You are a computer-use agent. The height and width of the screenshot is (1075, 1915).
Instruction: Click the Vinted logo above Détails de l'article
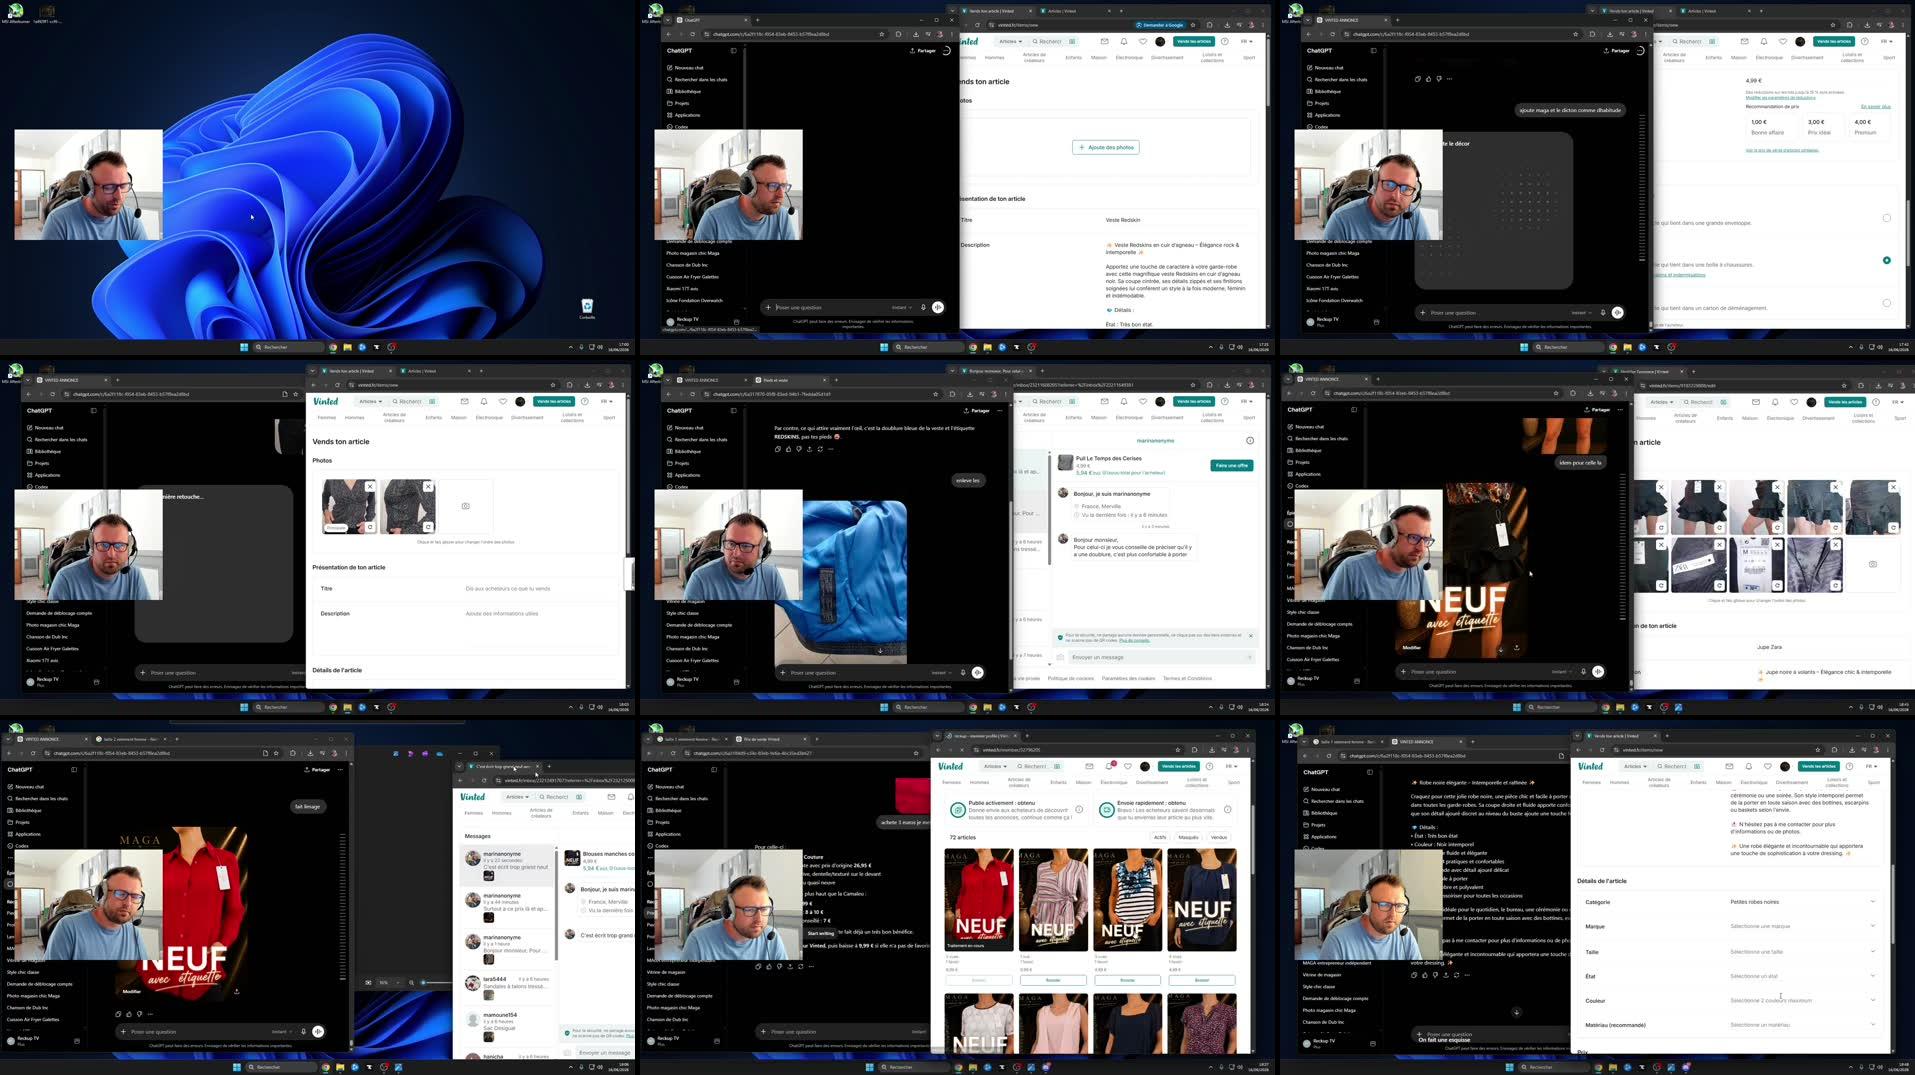click(x=1590, y=766)
